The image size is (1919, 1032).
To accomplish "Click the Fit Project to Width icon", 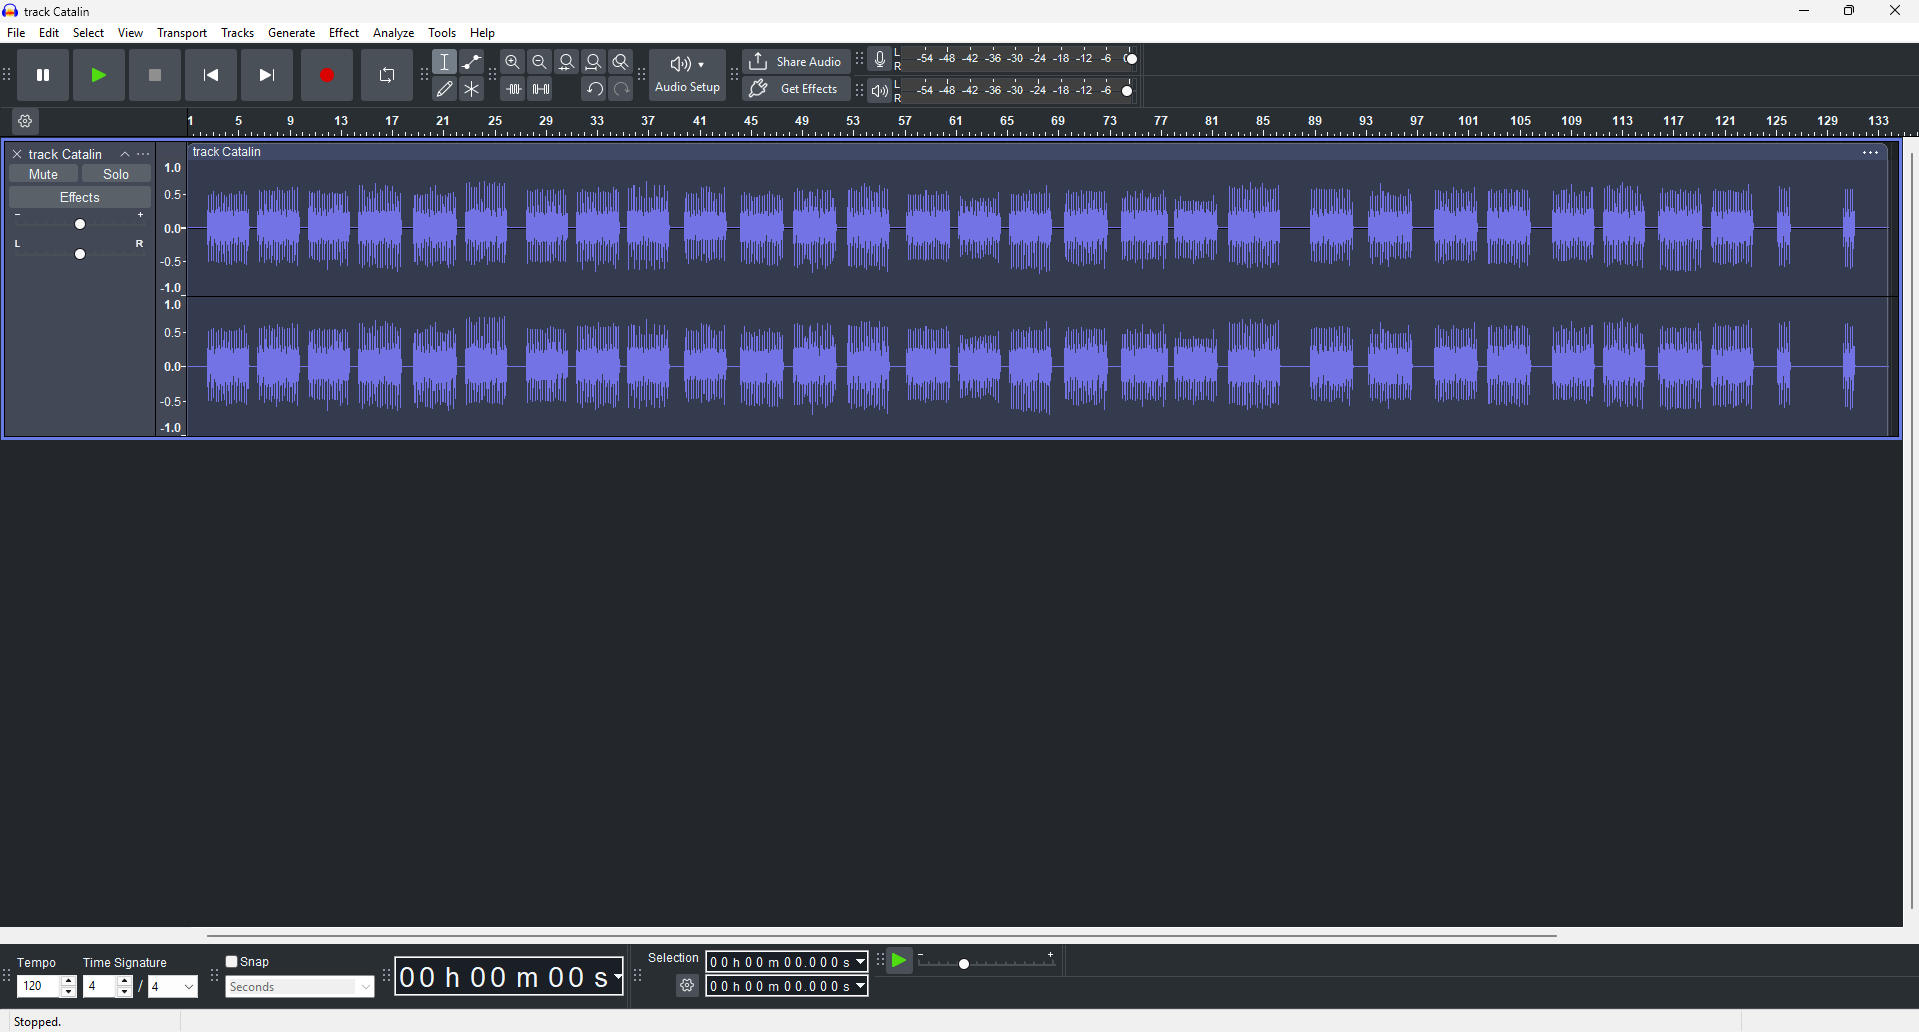I will [x=594, y=62].
